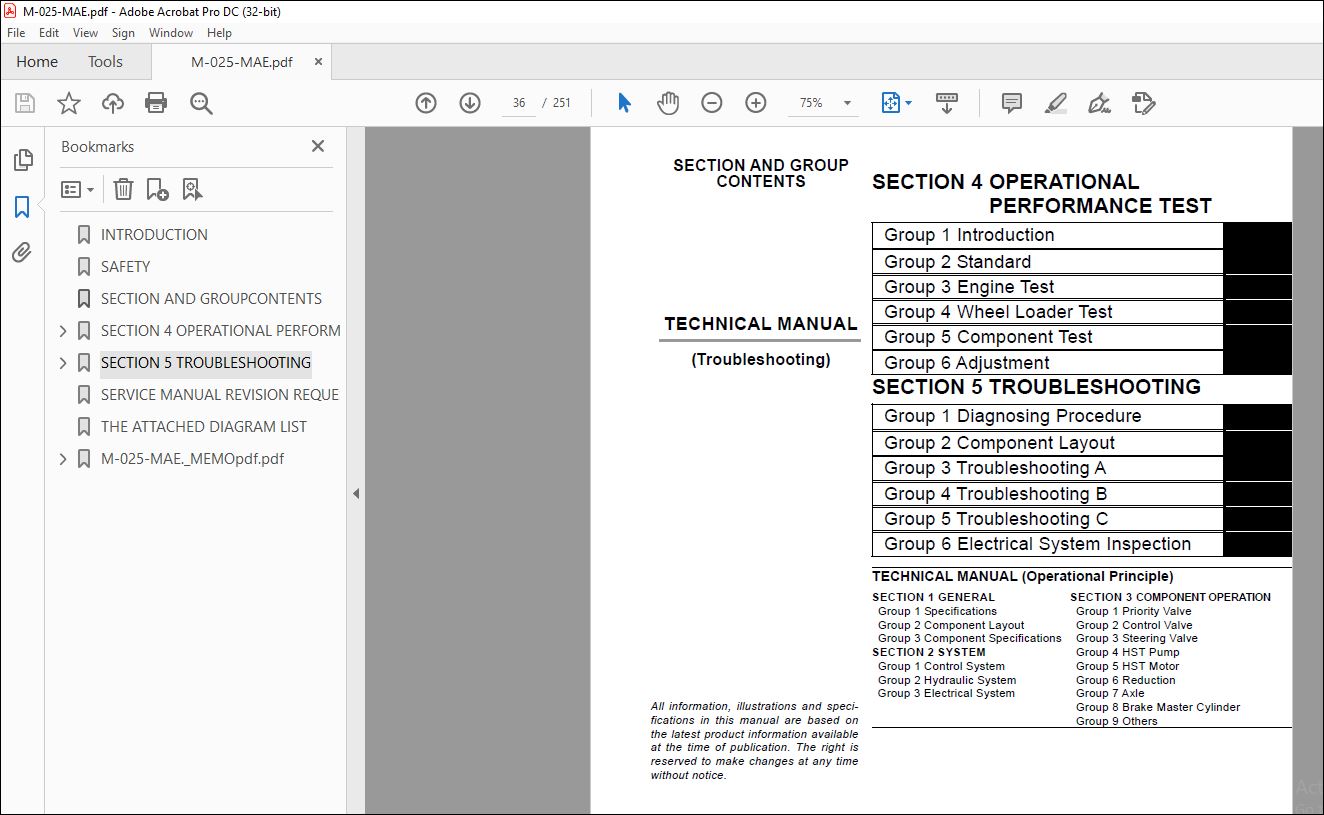Viewport: 1324px width, 815px height.
Task: Click Group 1 Introduction in the page
Action: [x=969, y=235]
